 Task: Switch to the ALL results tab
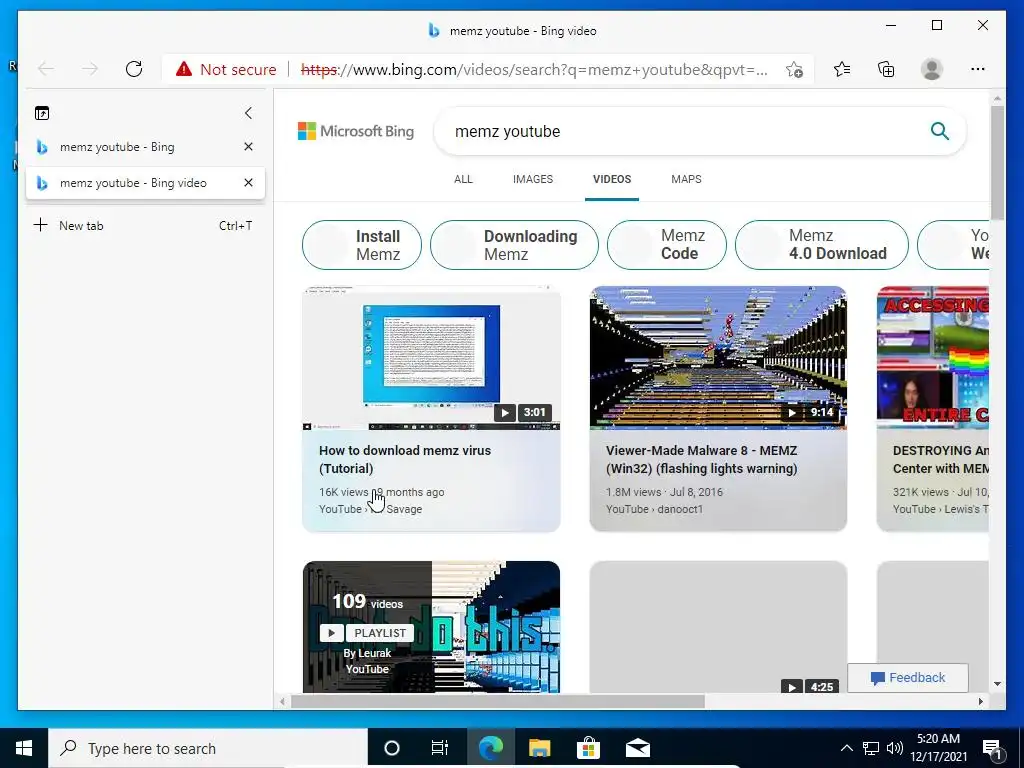coord(463,179)
